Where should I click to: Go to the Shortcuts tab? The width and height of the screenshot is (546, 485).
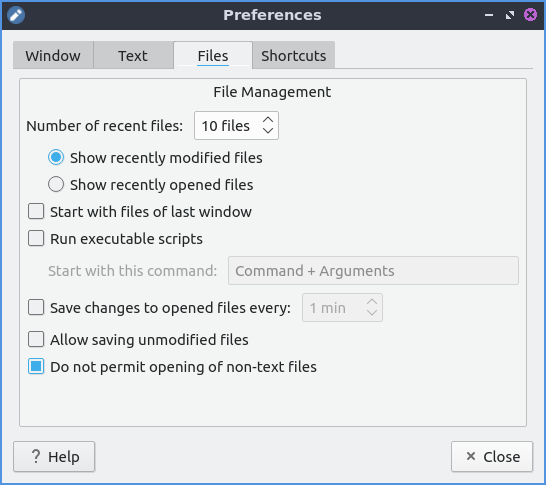[x=294, y=55]
